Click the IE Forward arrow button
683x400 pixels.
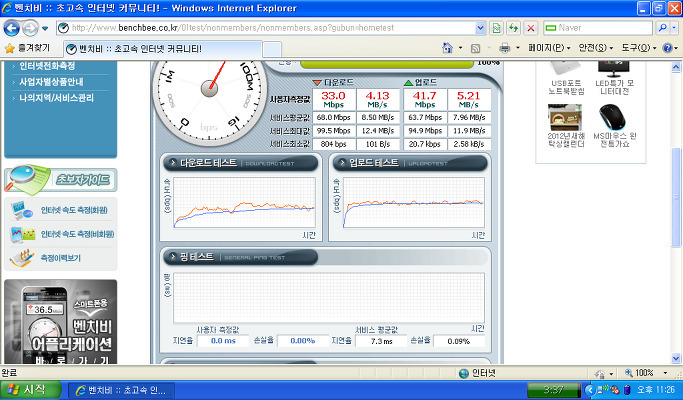[x=30, y=28]
